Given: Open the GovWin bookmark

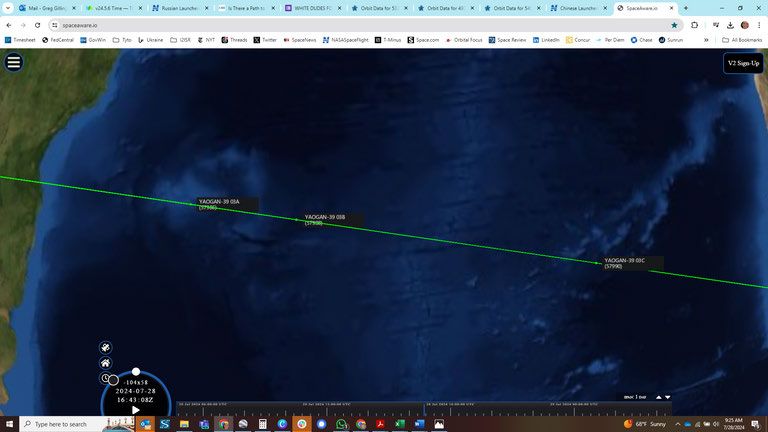Looking at the screenshot, I should (93, 40).
